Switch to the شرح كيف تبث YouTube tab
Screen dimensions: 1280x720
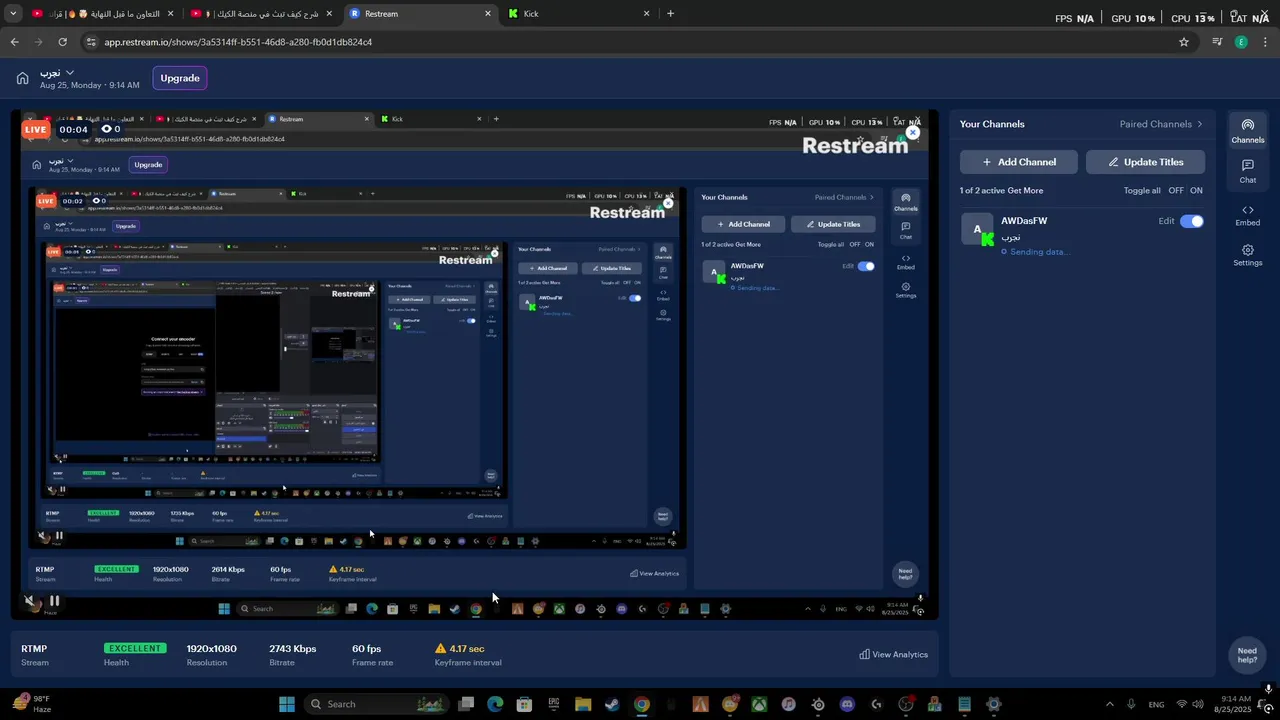[262, 14]
